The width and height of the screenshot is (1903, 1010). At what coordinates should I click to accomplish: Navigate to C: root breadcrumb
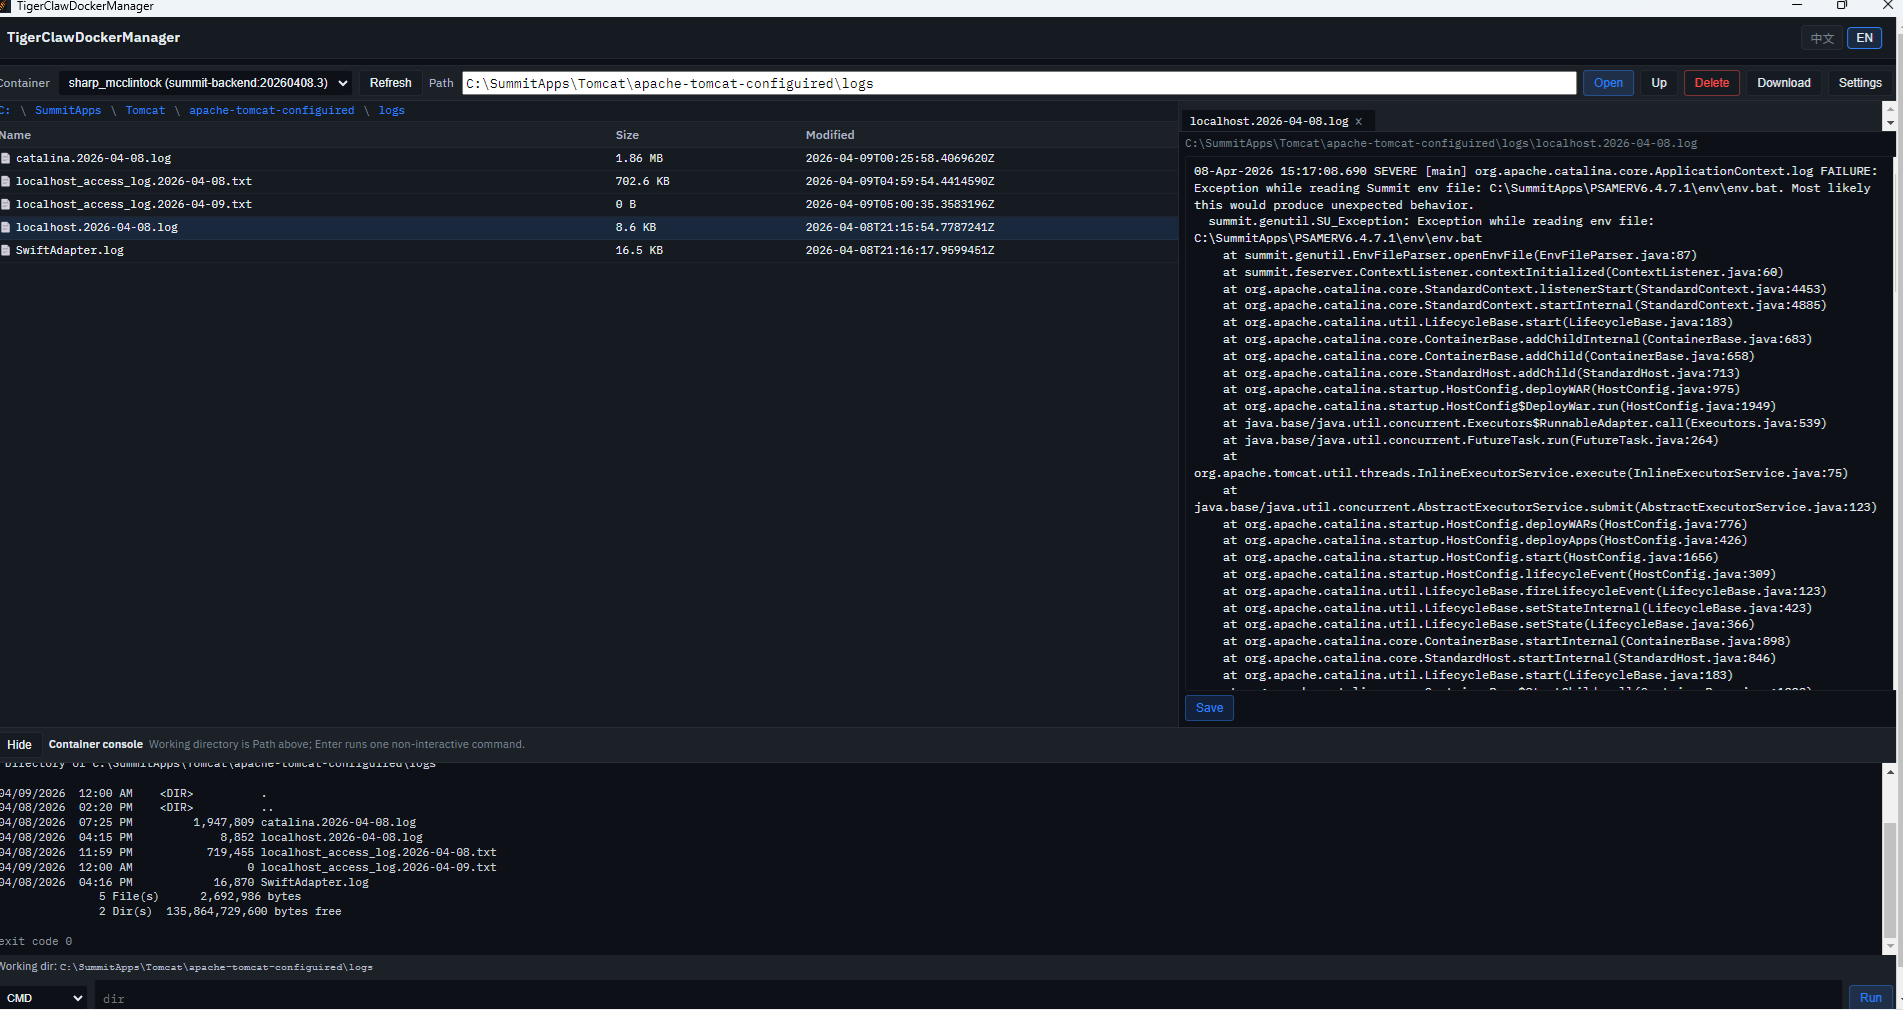pyautogui.click(x=5, y=111)
